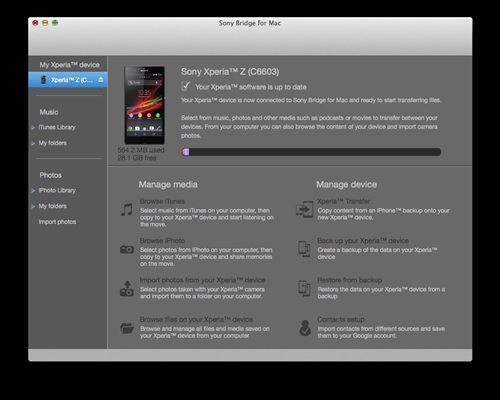Open Import photos from your Xperia device
The width and height of the screenshot is (500, 400).
coord(202,280)
